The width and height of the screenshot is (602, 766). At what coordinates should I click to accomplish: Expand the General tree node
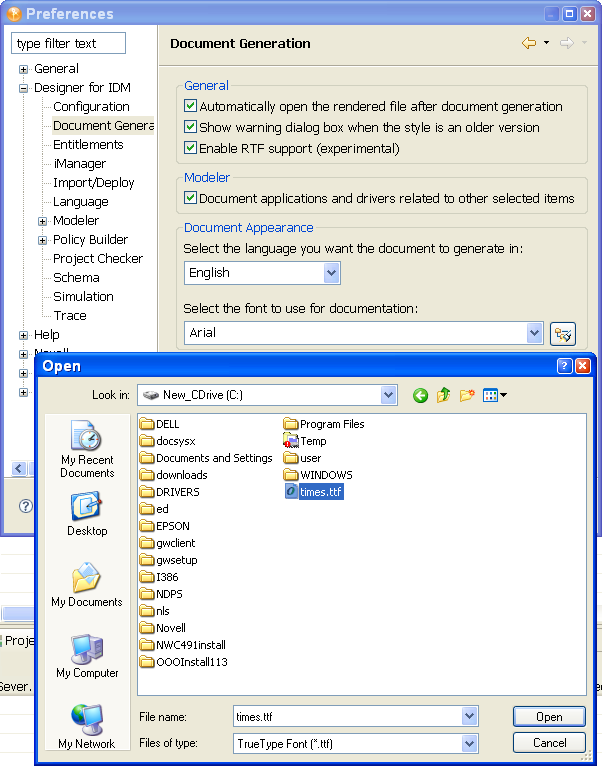coord(23,69)
